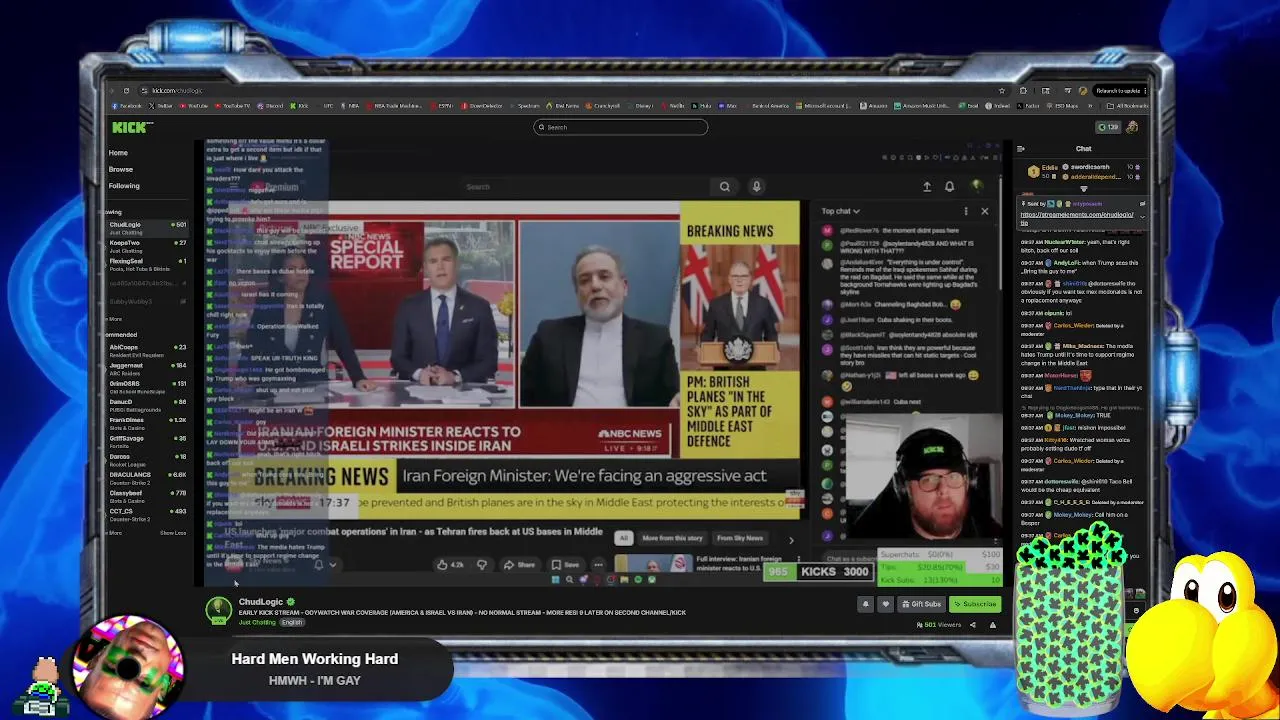
Task: Click the Just Chatting category link
Action: click(x=257, y=622)
